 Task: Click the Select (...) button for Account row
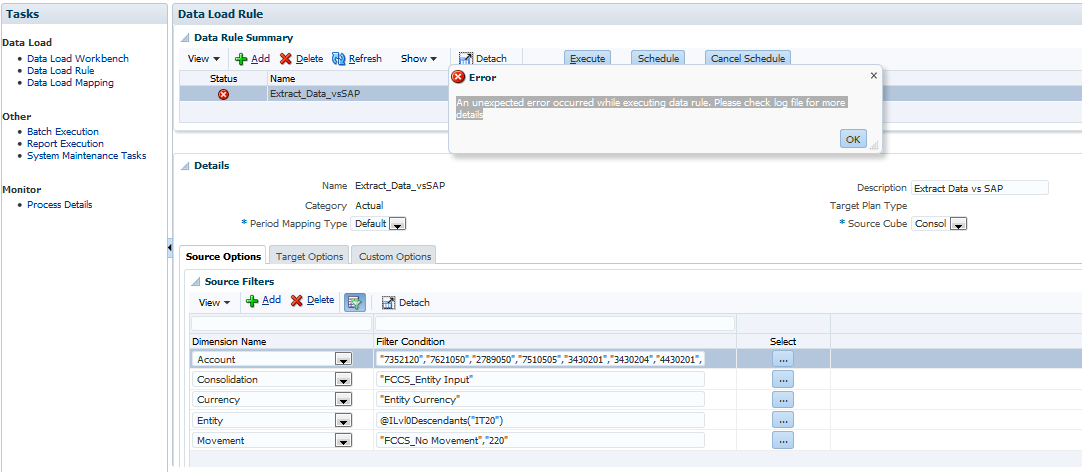783,359
